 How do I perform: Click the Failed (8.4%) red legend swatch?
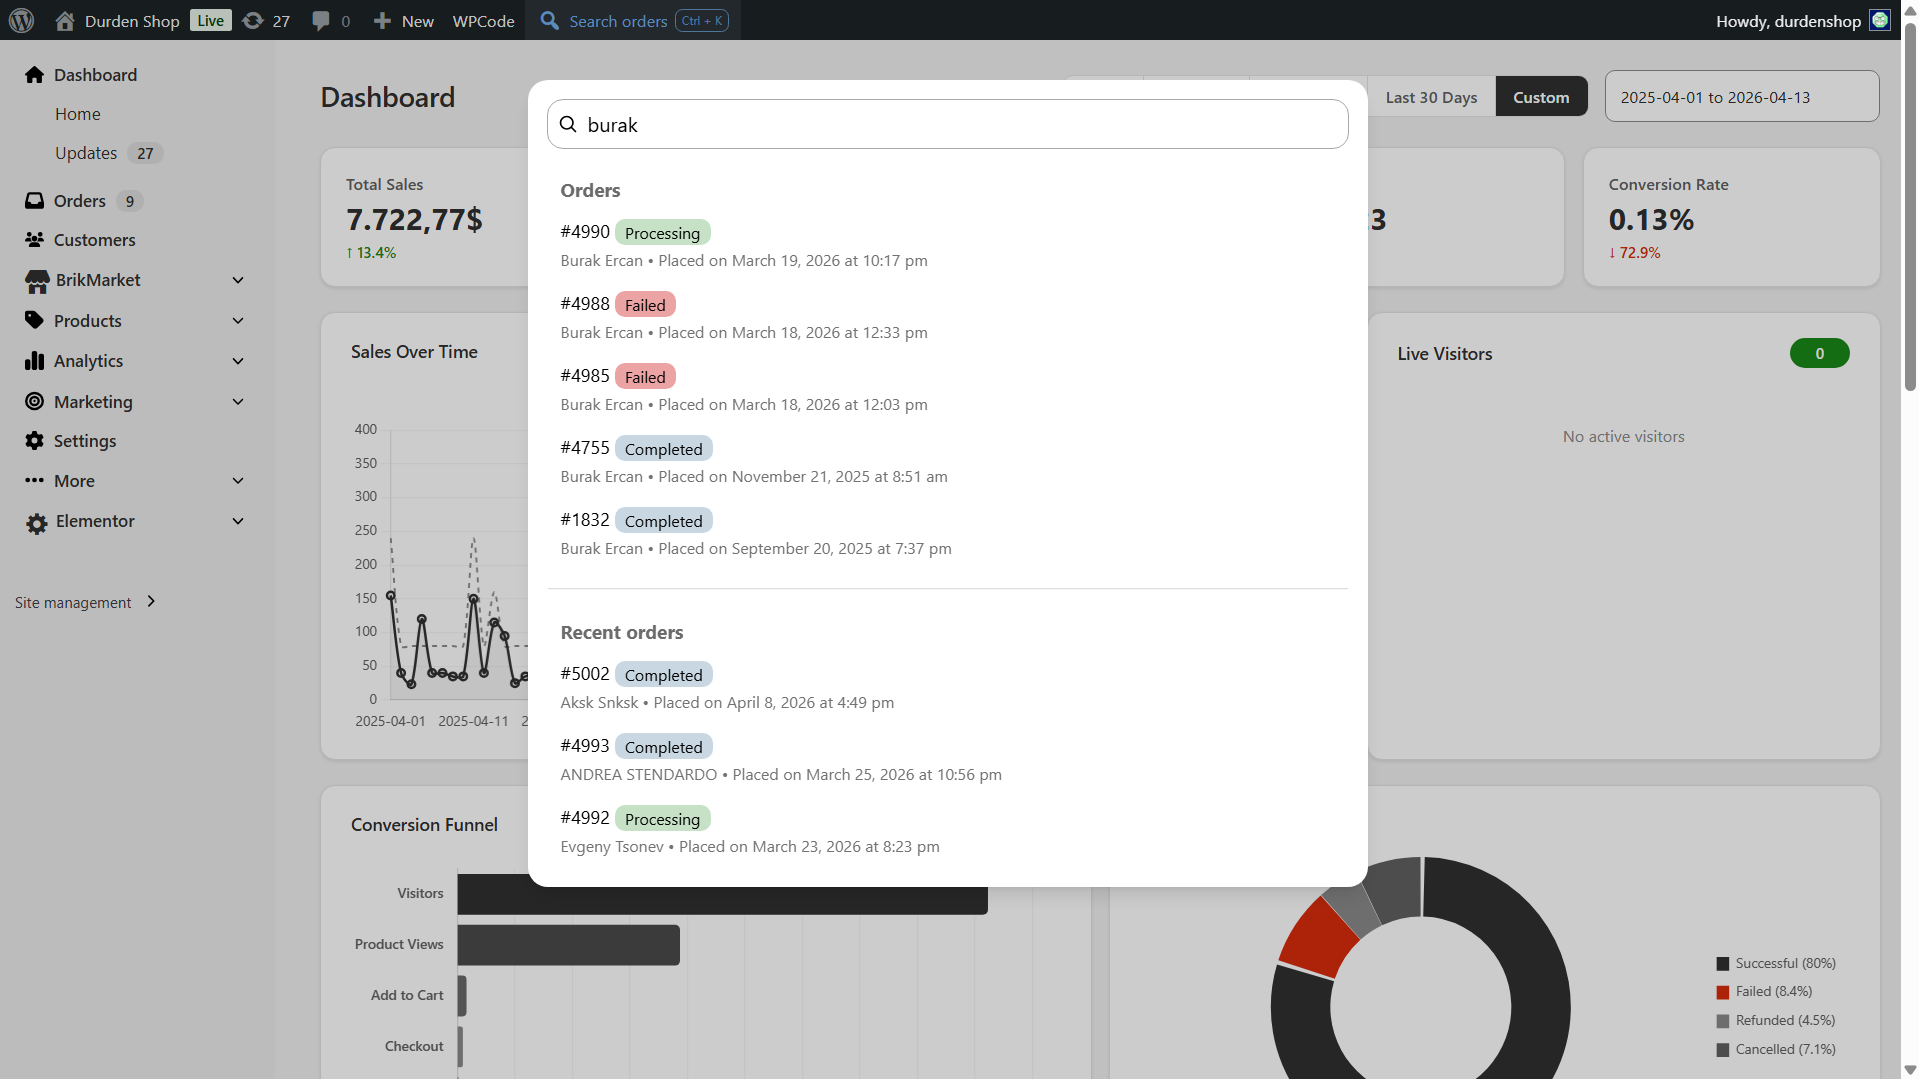coord(1723,992)
